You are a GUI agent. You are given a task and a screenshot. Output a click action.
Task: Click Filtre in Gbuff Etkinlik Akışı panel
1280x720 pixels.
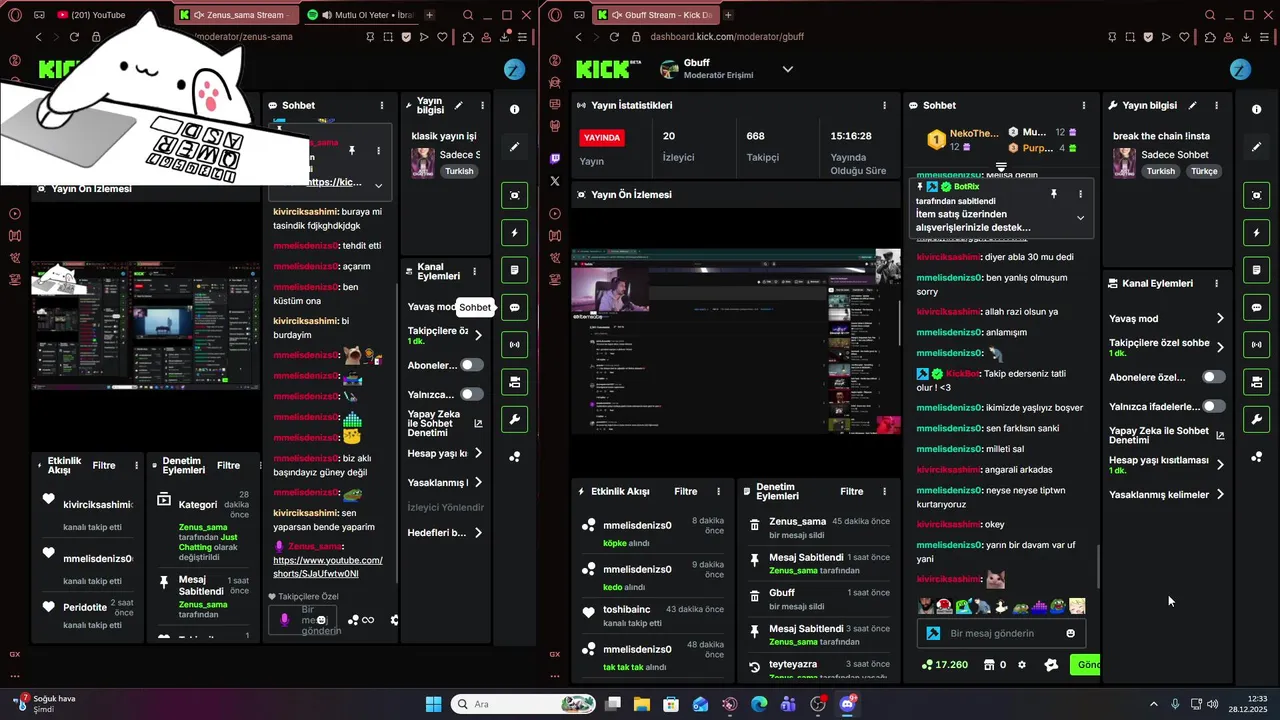(685, 491)
